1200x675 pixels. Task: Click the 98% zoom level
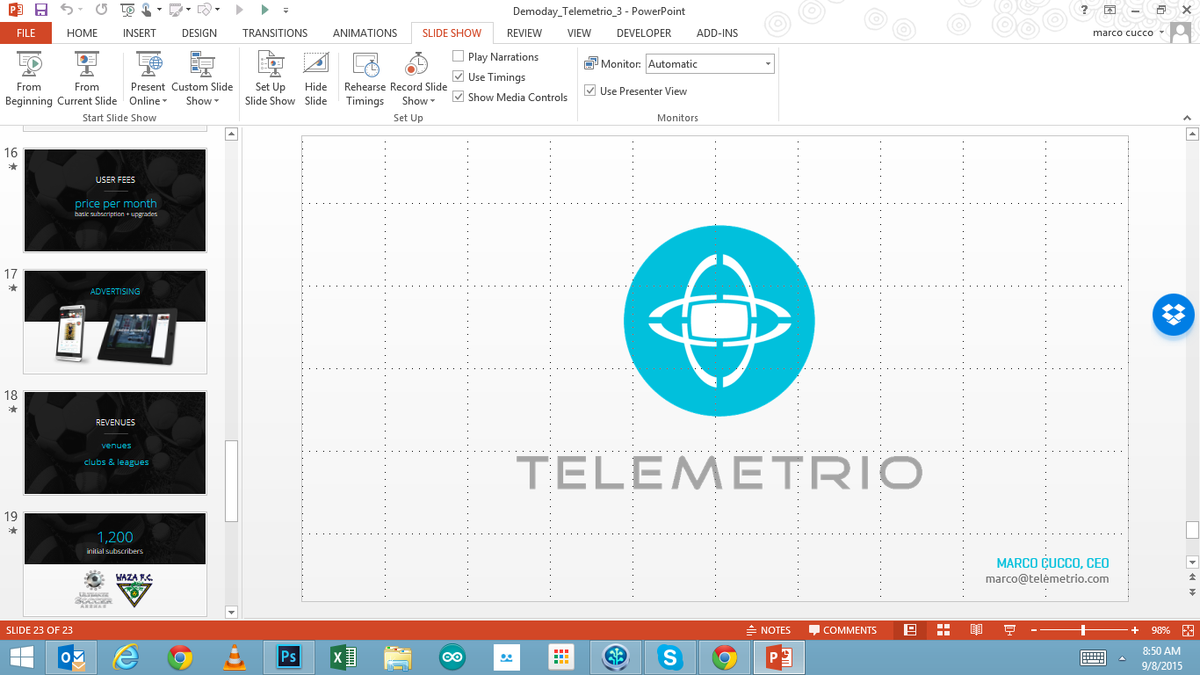pos(1160,630)
